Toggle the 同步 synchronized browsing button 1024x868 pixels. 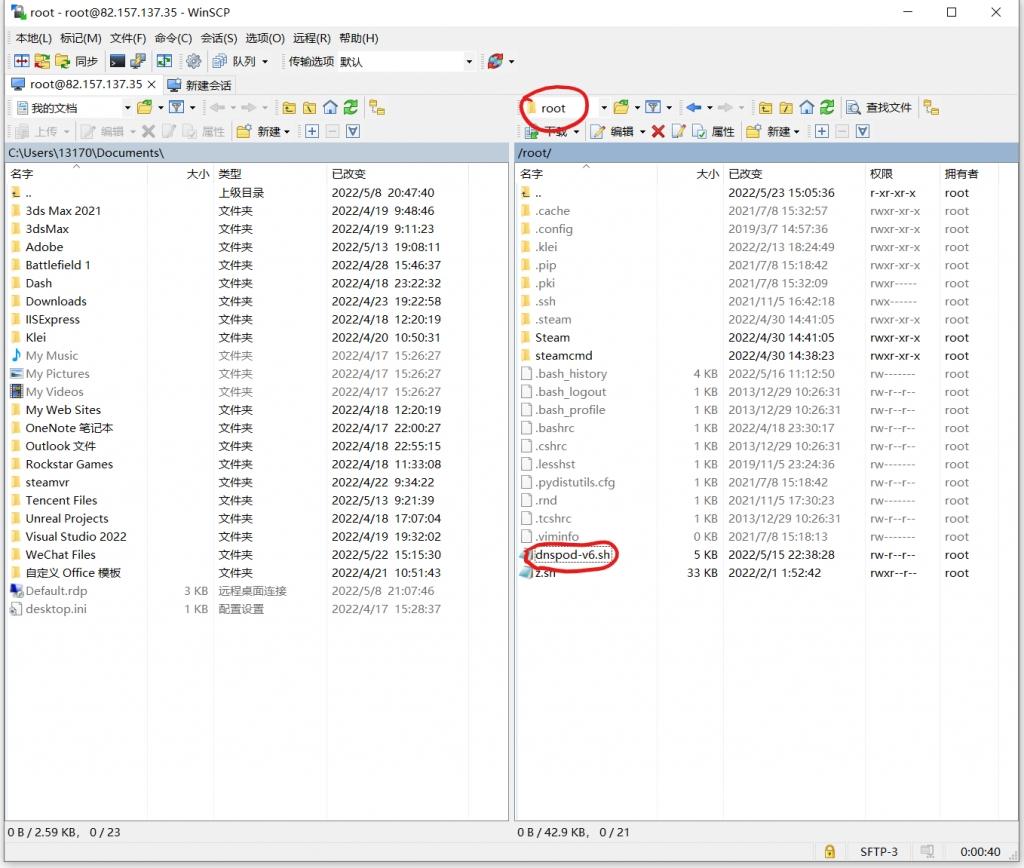(x=77, y=61)
